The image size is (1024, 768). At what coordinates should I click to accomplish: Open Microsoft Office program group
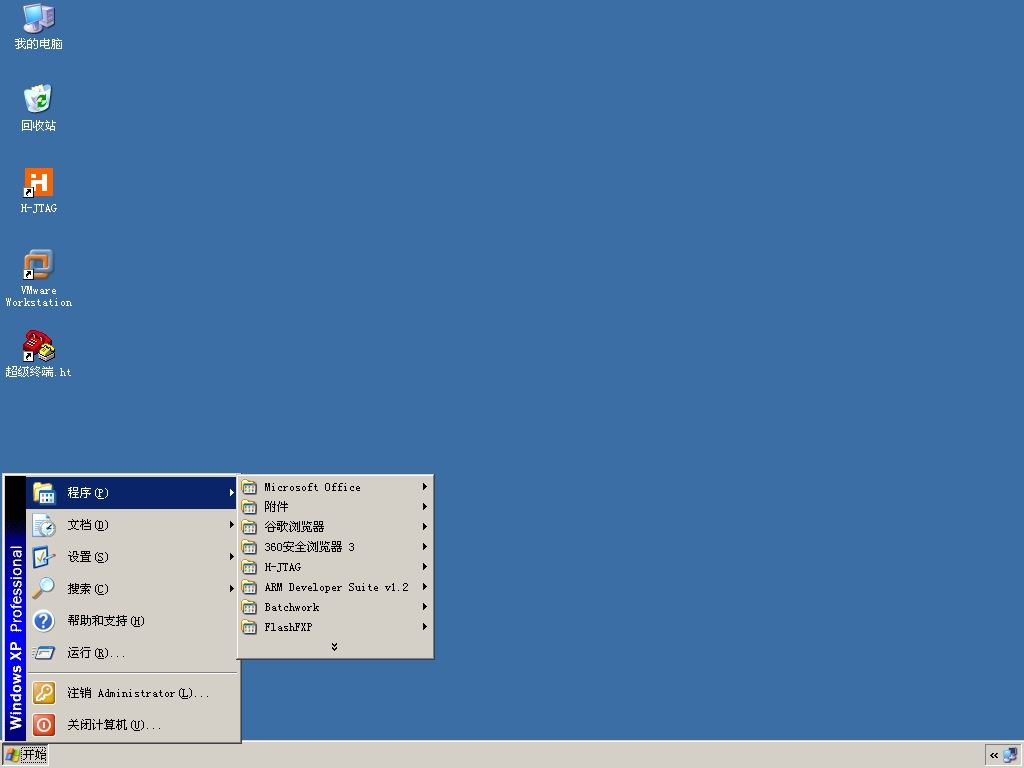coord(335,487)
